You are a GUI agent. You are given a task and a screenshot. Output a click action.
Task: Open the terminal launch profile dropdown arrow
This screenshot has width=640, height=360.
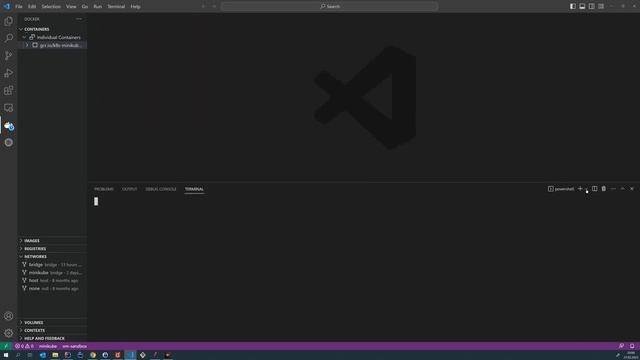587,189
